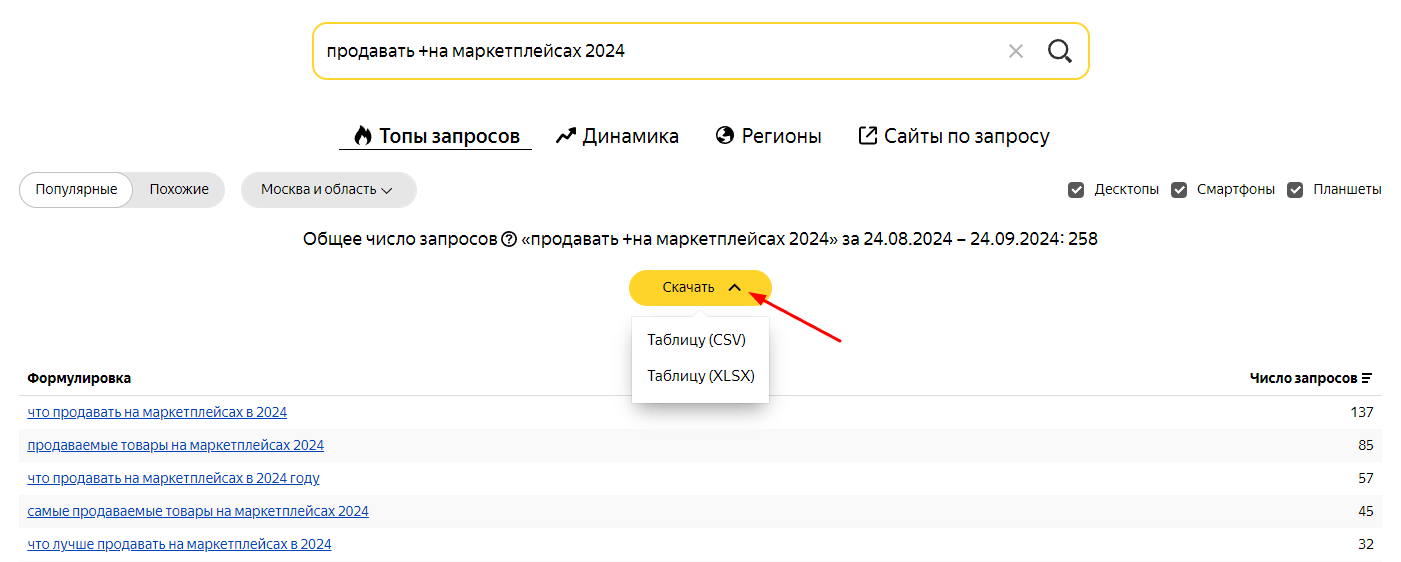The image size is (1401, 562).
Task: Click the Общее число запросов summary text
Action: pyautogui.click(x=700, y=240)
